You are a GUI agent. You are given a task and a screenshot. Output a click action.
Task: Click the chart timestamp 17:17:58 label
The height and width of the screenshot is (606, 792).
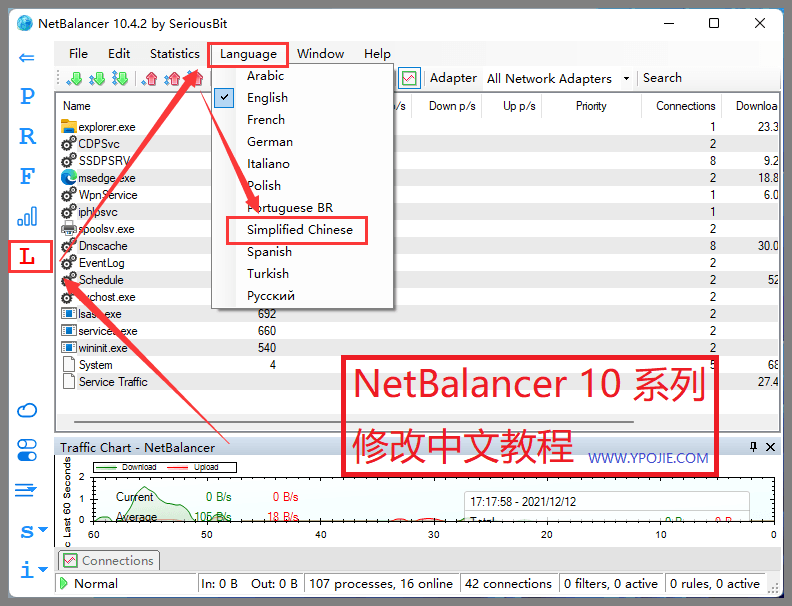pos(523,502)
